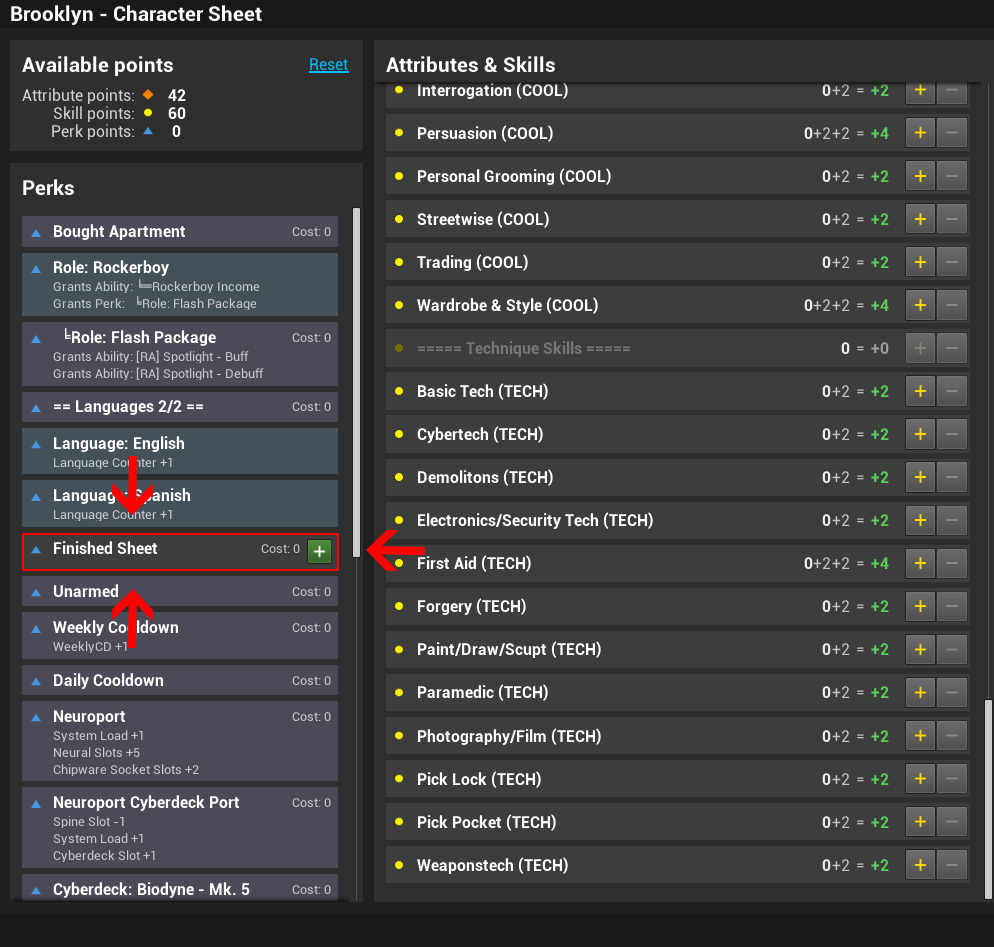Increase Pick Lock (TECH) skill
Image resolution: width=994 pixels, height=947 pixels.
tap(920, 779)
